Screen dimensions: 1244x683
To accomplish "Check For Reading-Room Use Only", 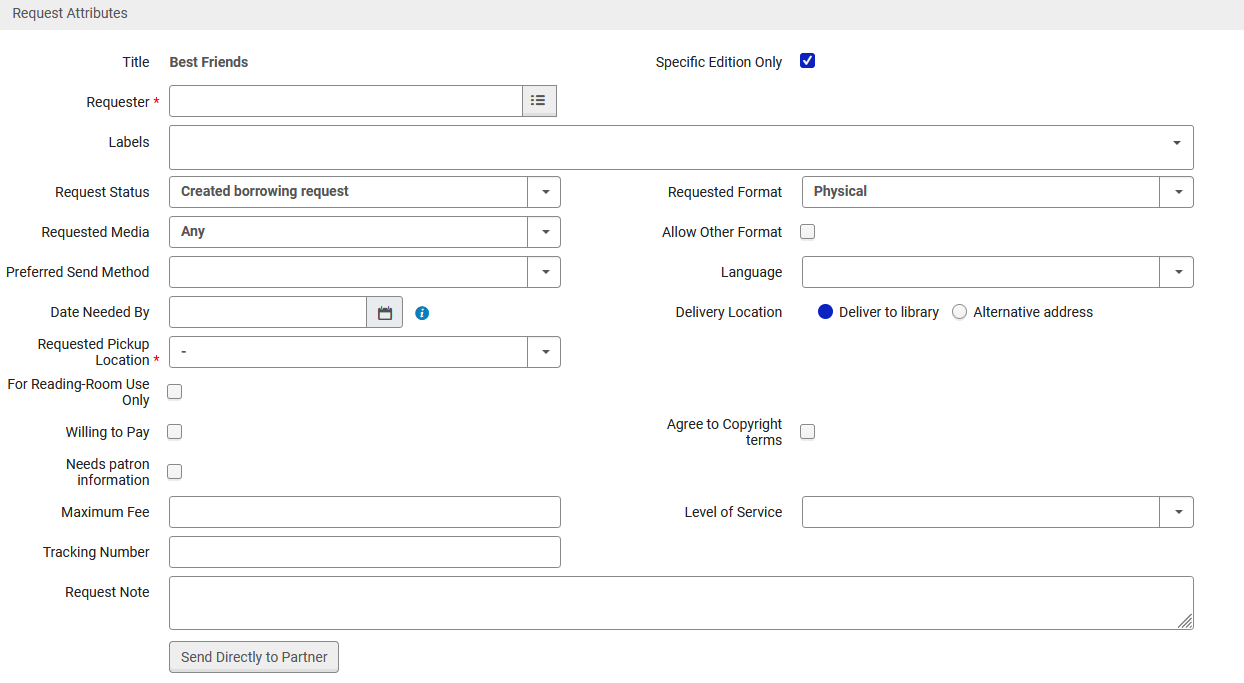I will pos(175,392).
